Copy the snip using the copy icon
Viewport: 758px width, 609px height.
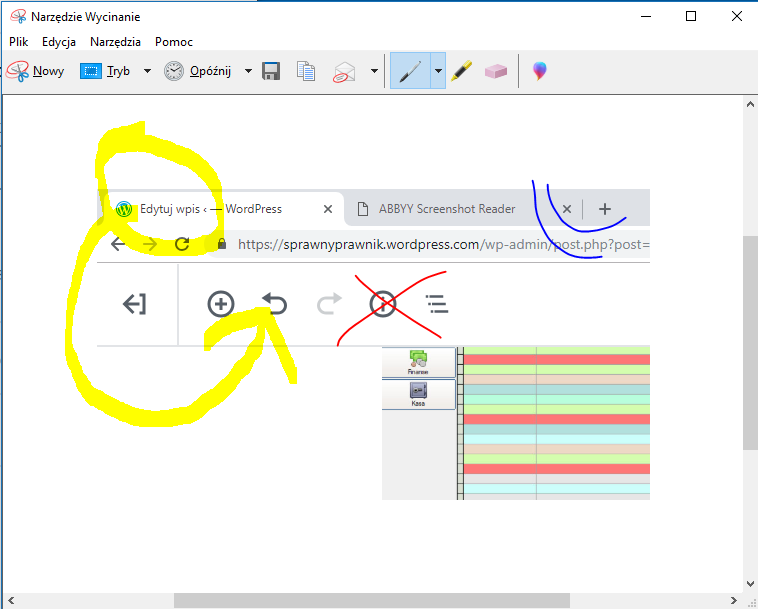[307, 71]
